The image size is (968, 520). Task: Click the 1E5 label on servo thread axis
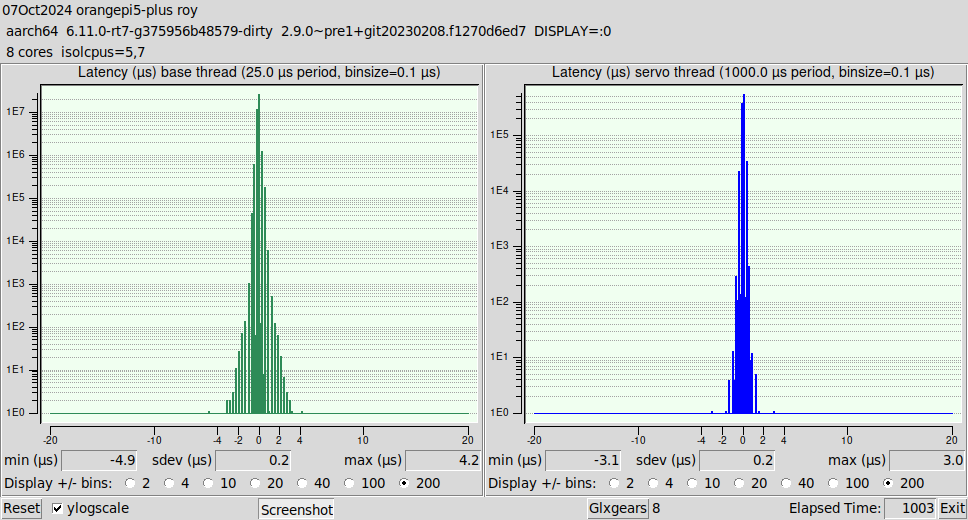click(499, 134)
